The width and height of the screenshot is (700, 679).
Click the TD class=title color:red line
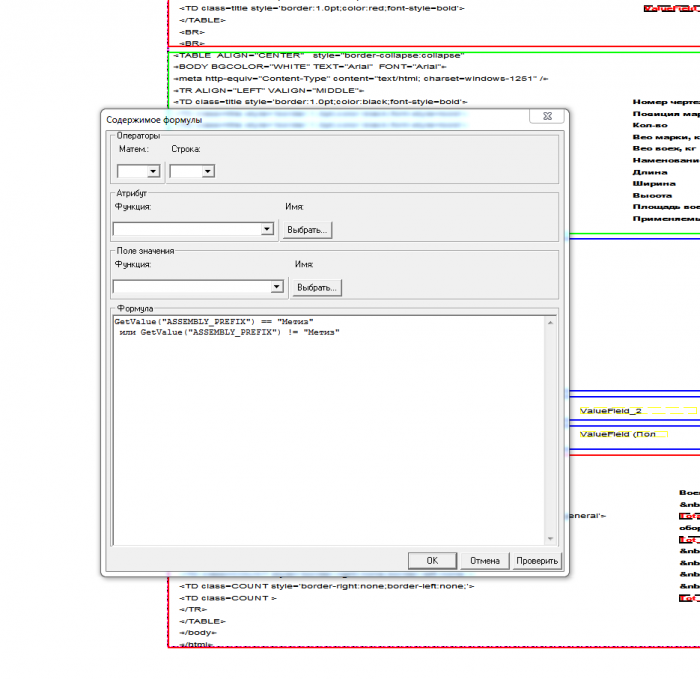point(321,8)
